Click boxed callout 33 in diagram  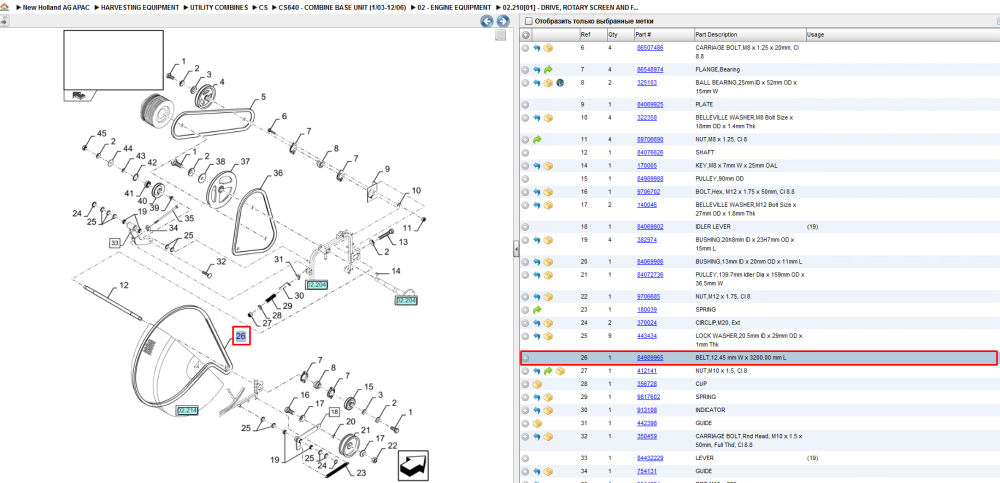click(114, 242)
